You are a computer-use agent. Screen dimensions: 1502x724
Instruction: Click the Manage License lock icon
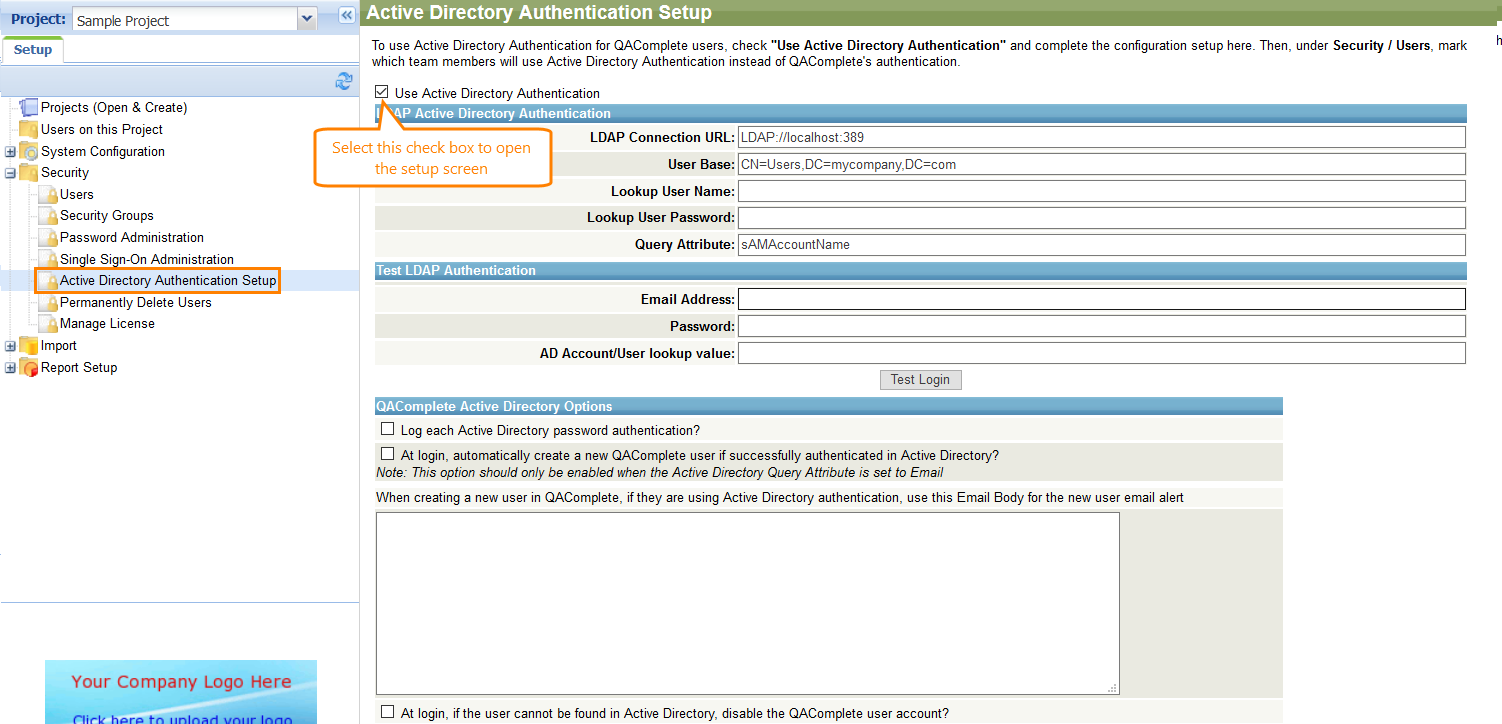[48, 324]
